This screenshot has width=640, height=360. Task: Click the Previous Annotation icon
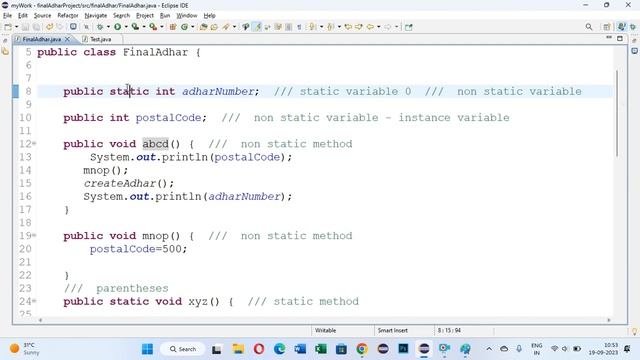click(x=331, y=27)
